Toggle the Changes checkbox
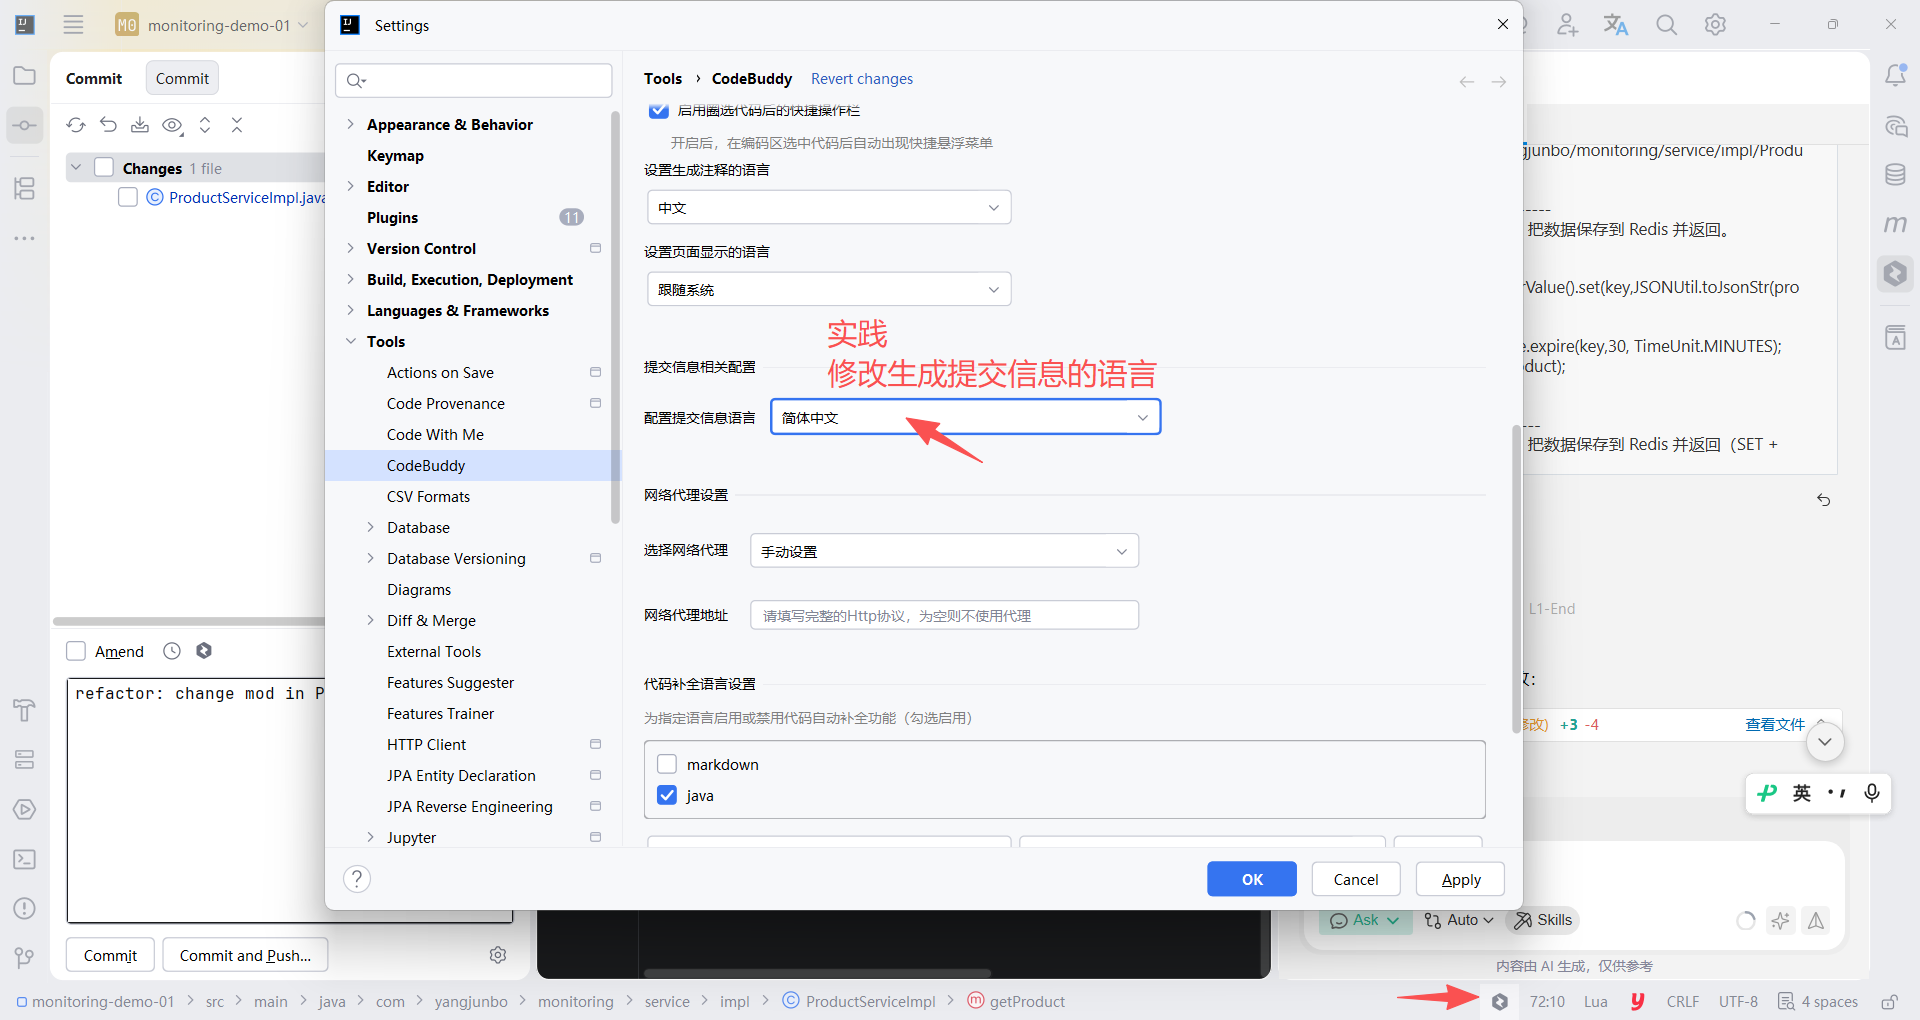This screenshot has height=1020, width=1920. pos(104,167)
